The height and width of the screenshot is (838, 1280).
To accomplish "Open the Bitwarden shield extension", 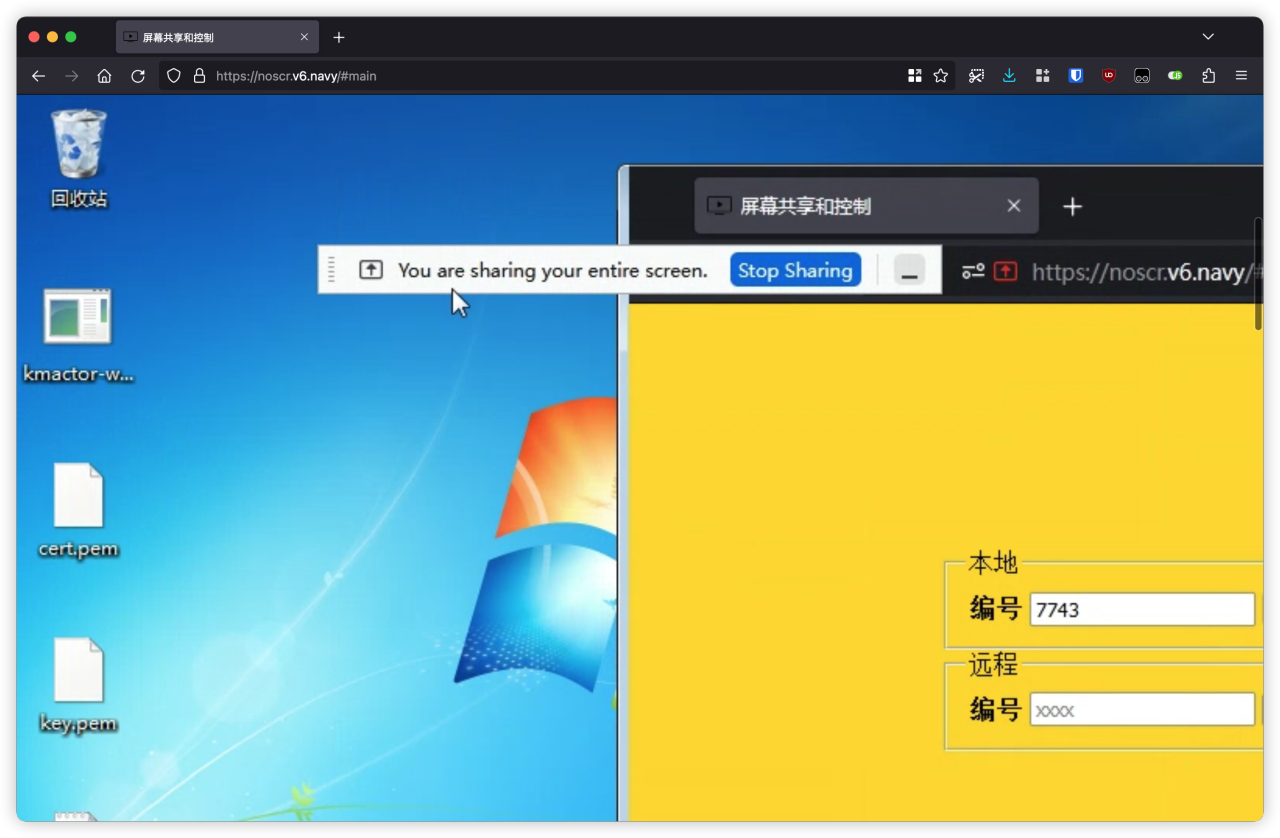I will pyautogui.click(x=1076, y=76).
